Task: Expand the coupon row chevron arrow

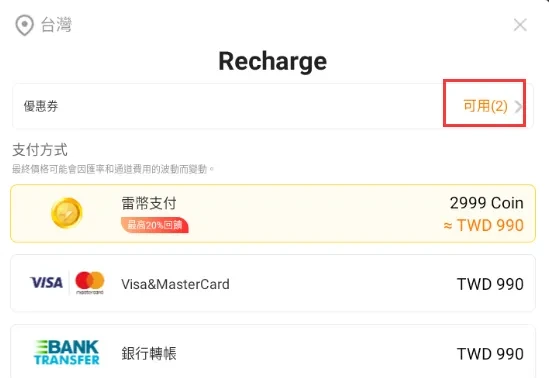Action: coord(518,106)
